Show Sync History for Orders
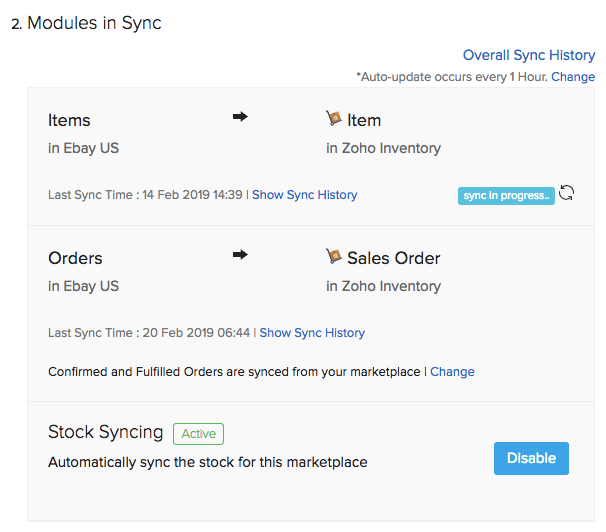 pos(312,333)
